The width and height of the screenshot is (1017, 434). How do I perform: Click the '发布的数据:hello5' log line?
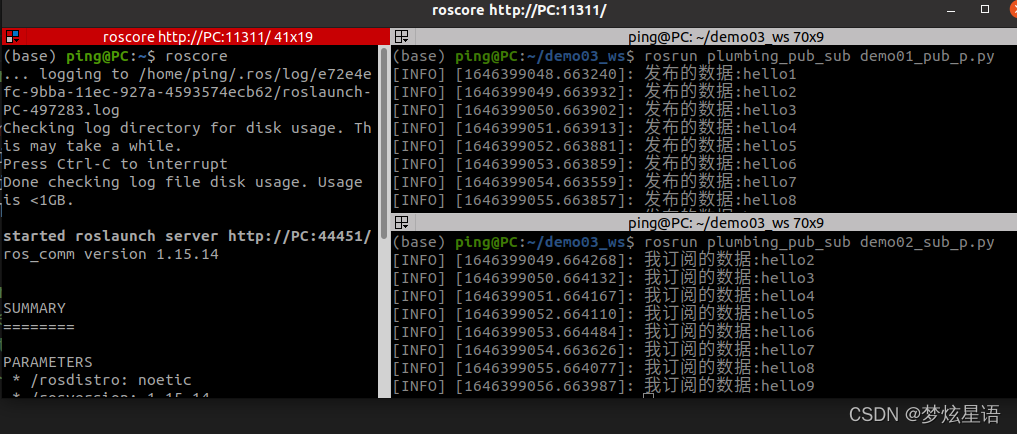point(595,146)
